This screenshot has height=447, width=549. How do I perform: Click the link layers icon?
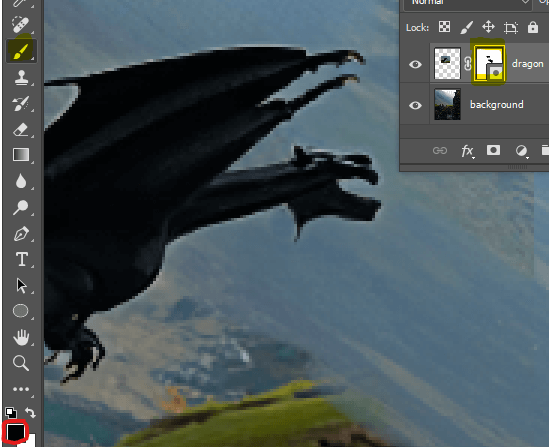point(440,151)
